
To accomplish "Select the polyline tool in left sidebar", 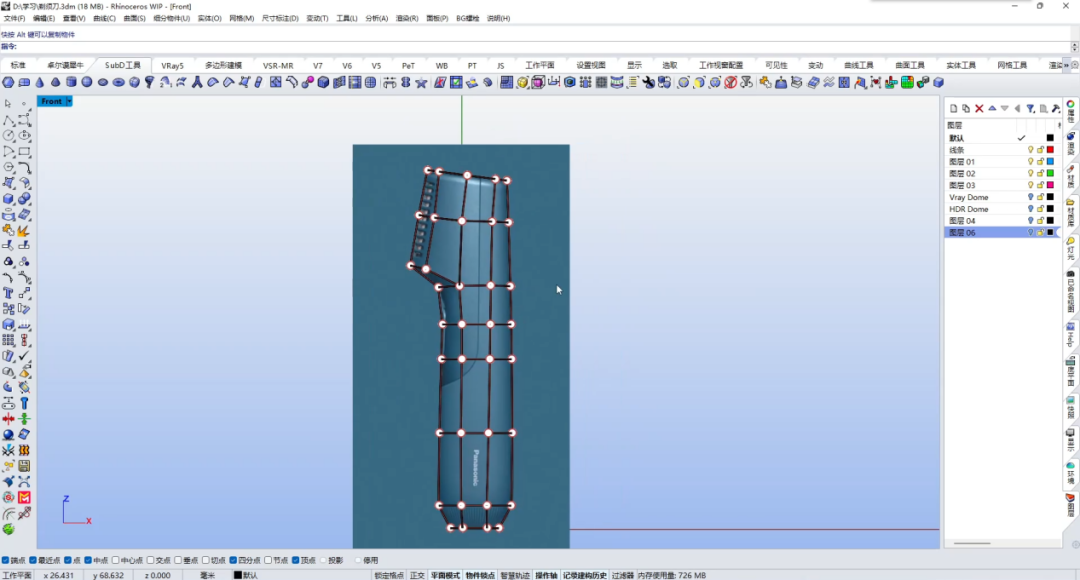I will pos(8,120).
